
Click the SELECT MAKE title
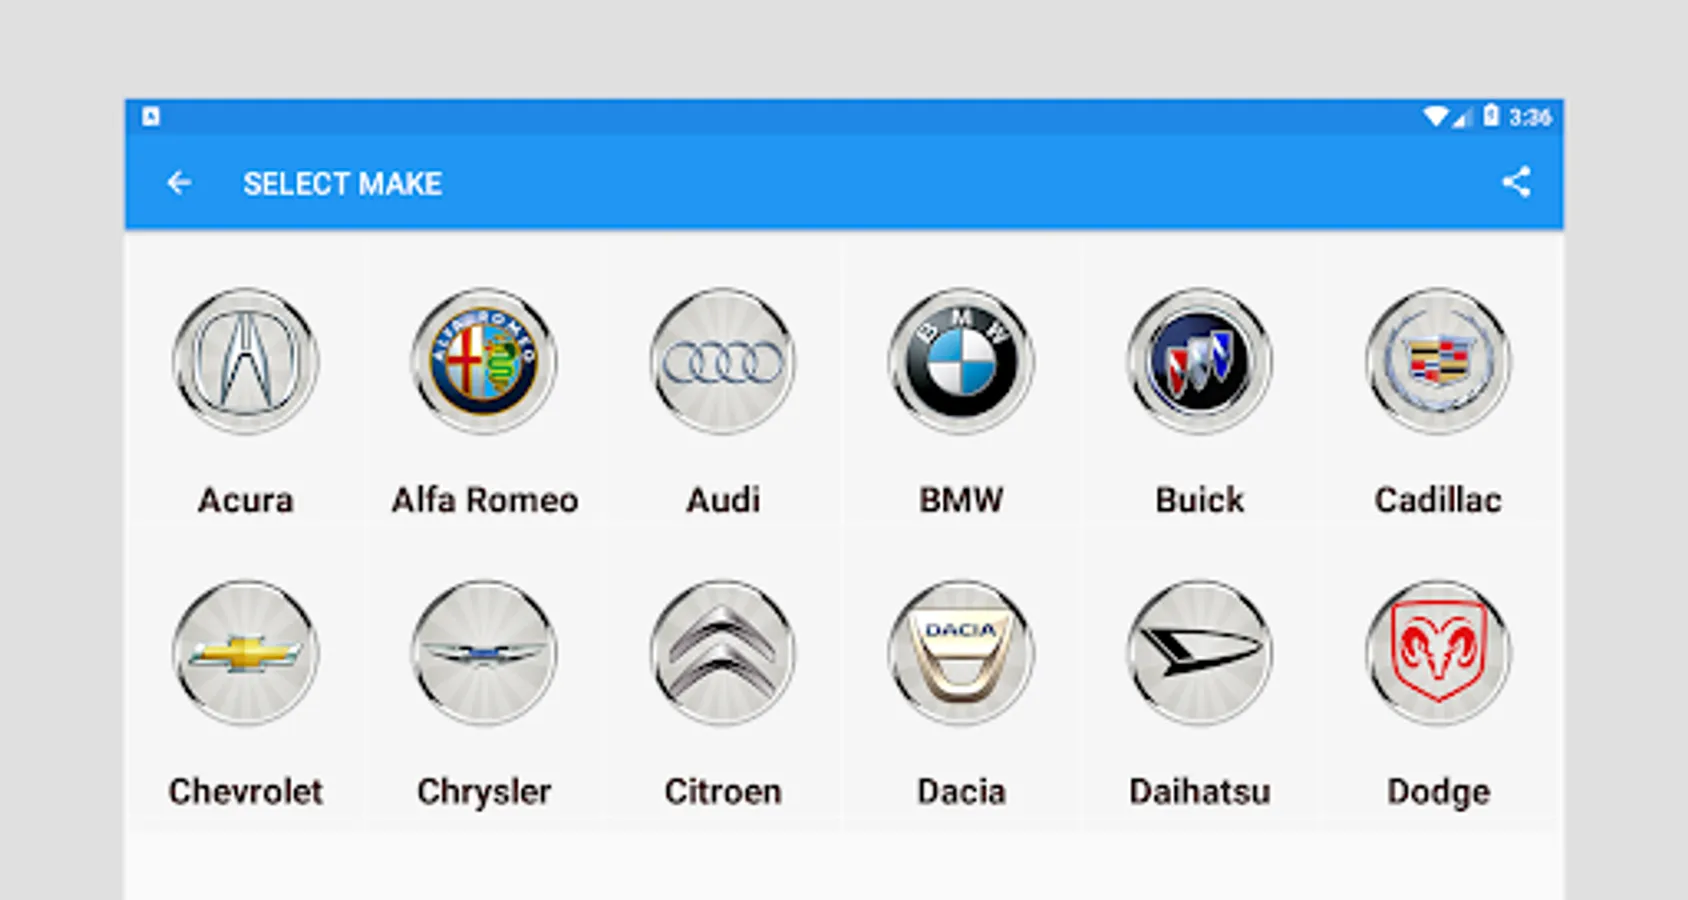tap(342, 183)
